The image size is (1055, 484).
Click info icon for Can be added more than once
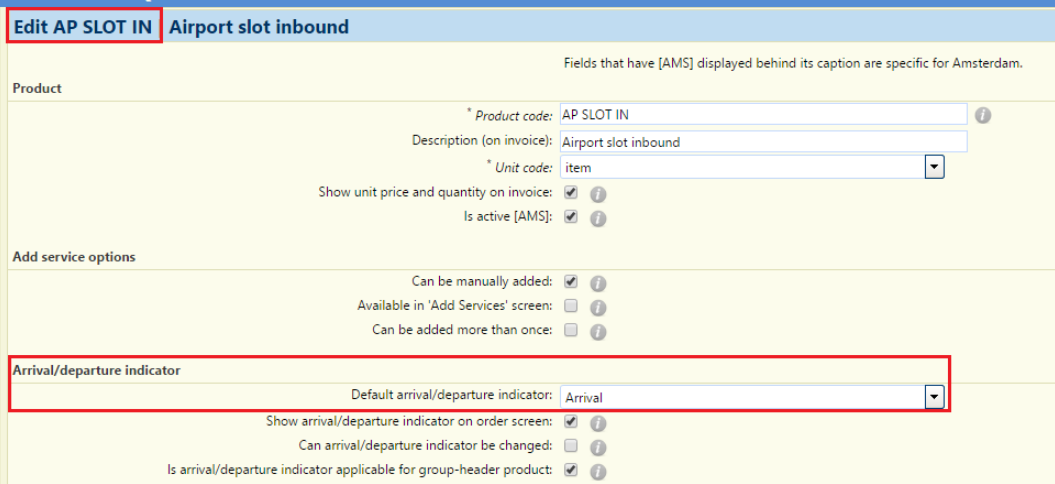pyautogui.click(x=598, y=332)
